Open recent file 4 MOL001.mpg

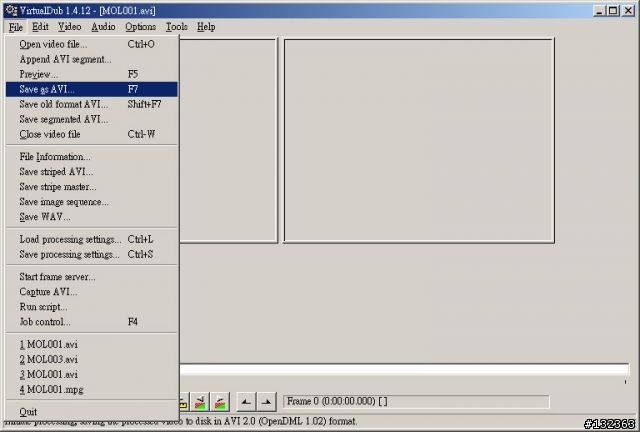pyautogui.click(x=92, y=390)
